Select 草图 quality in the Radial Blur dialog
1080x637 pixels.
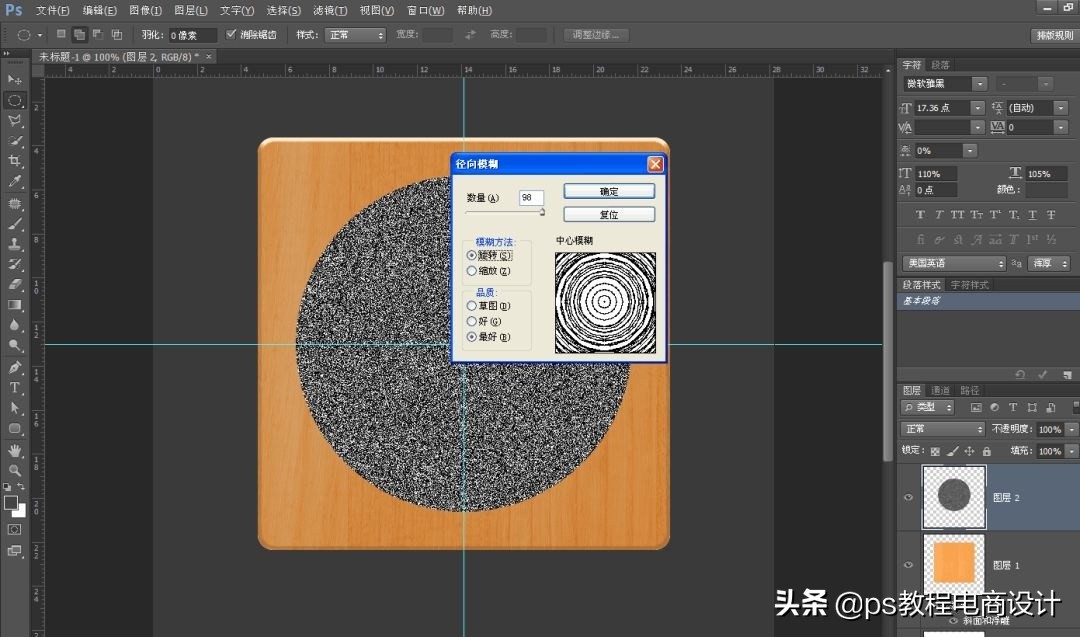click(x=471, y=305)
